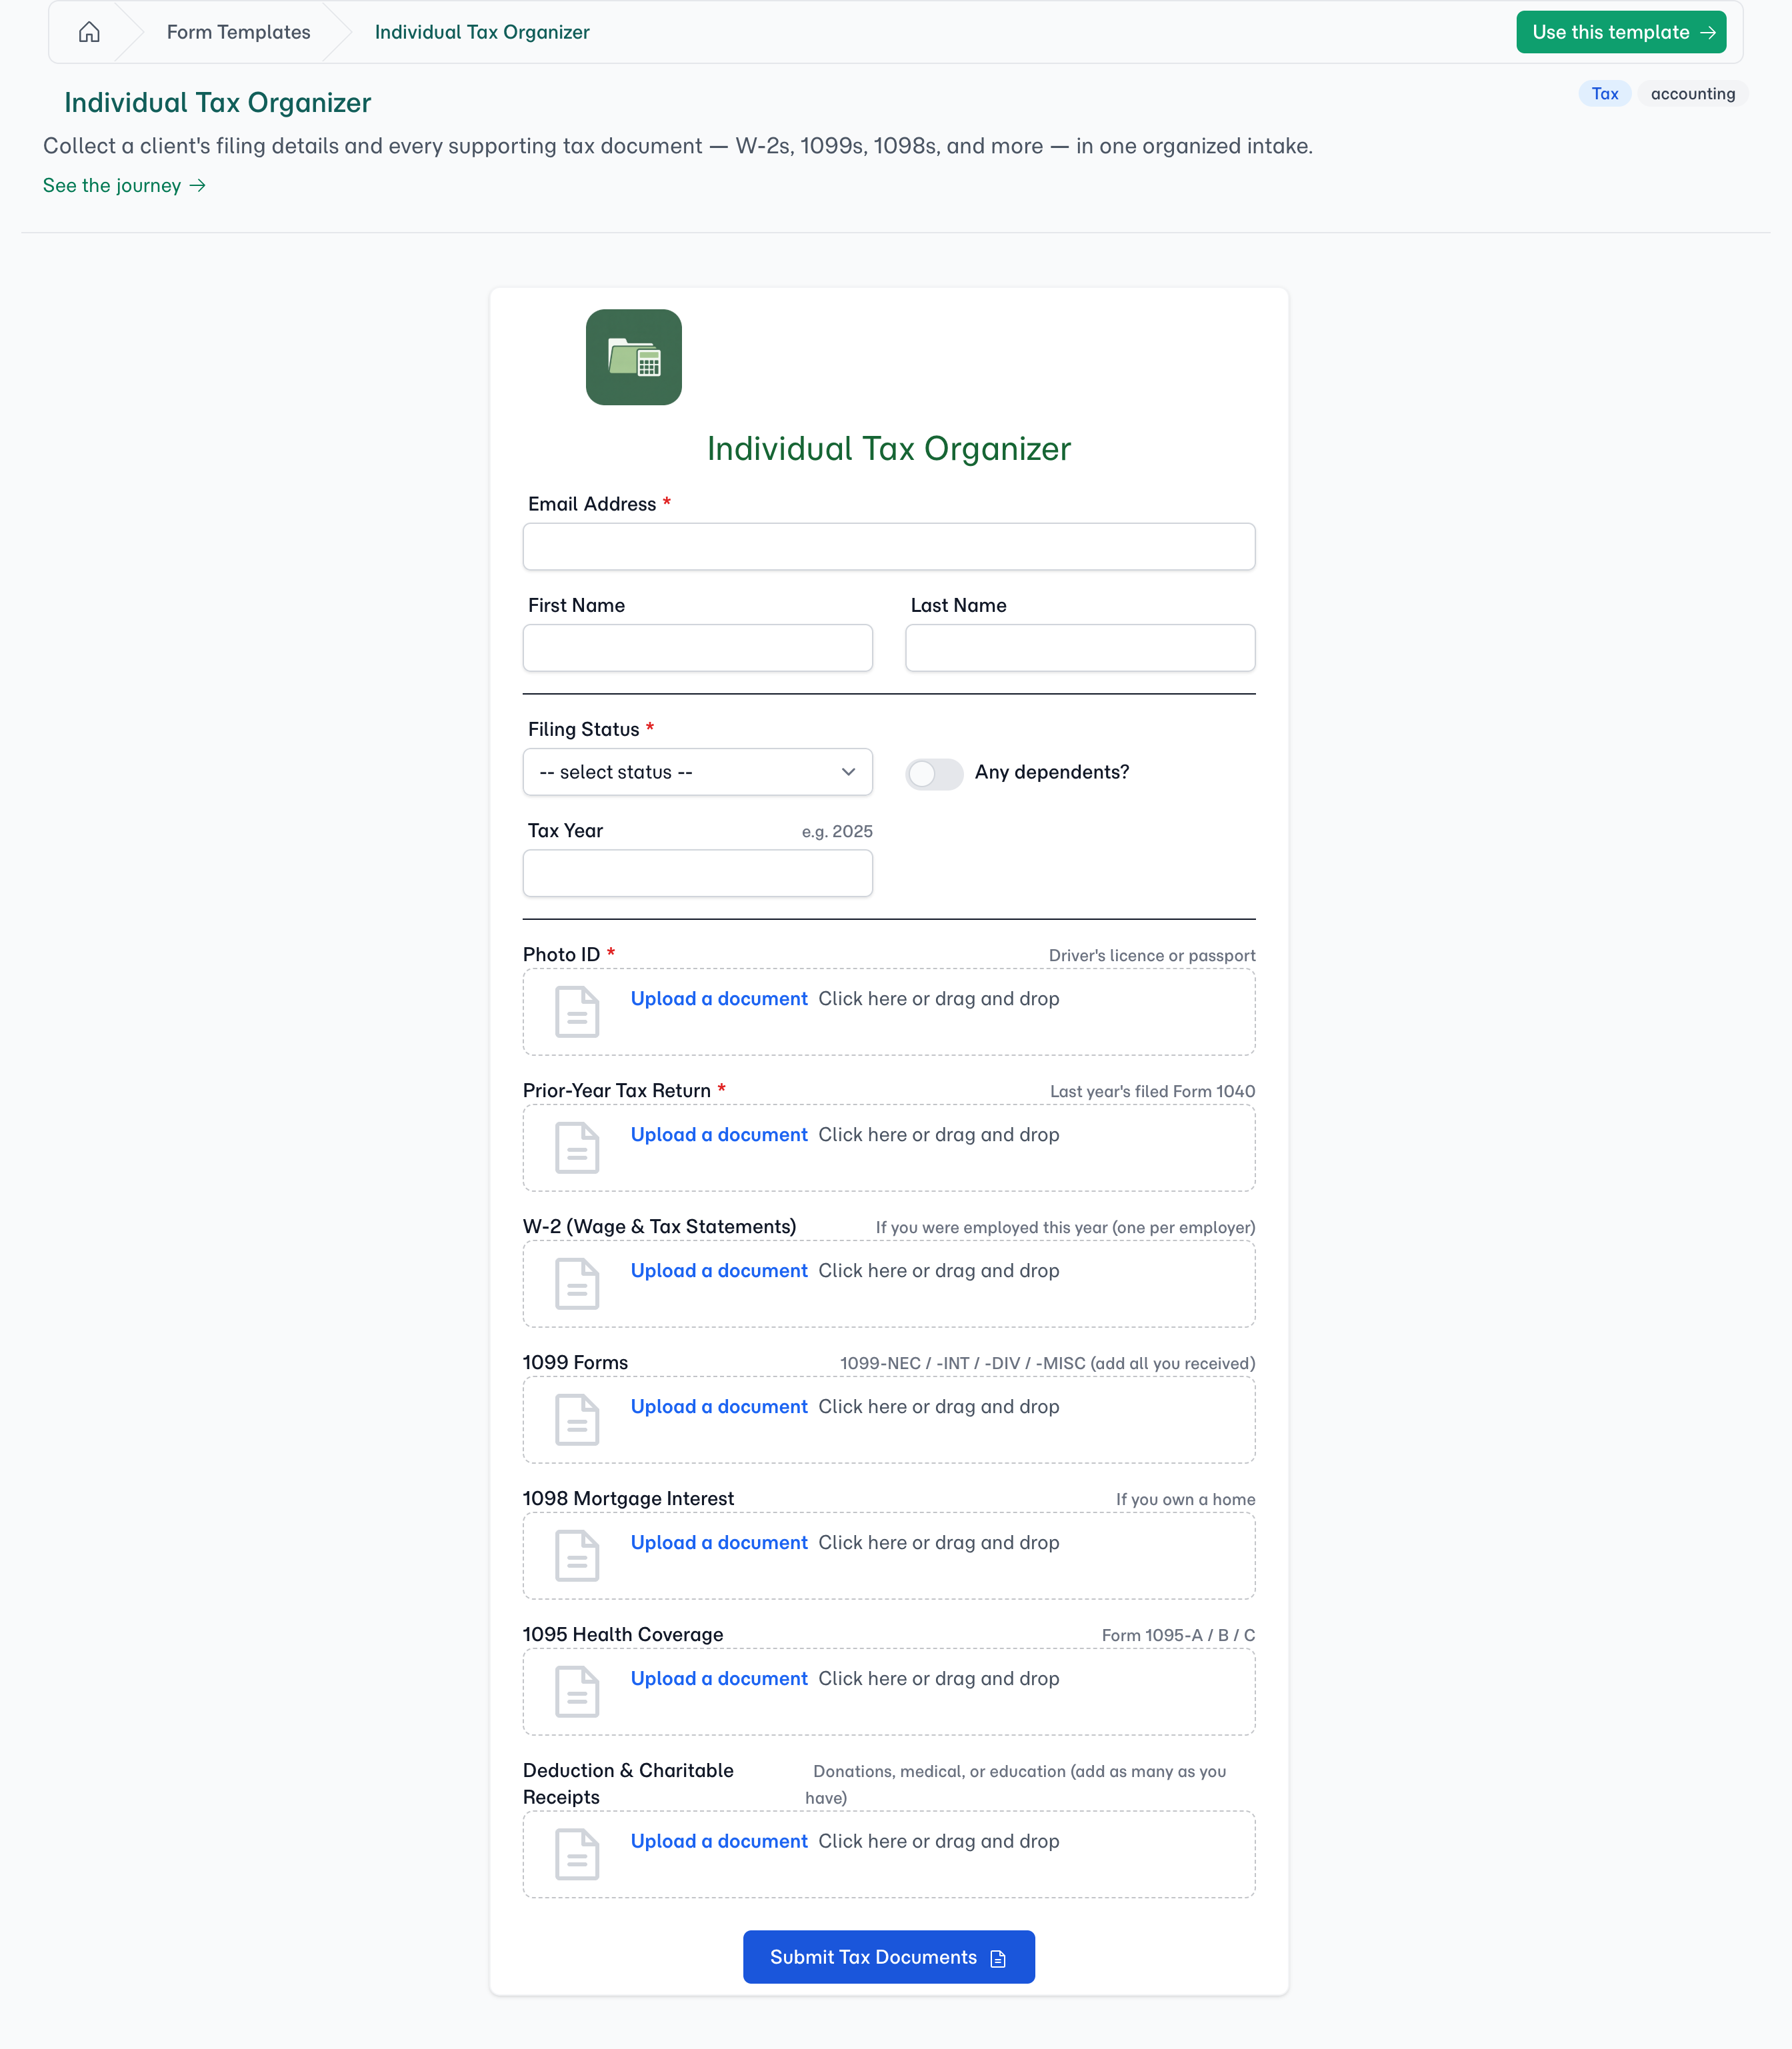The height and width of the screenshot is (2049, 1792).
Task: Open Form Templates breadcrumb
Action: tap(238, 32)
